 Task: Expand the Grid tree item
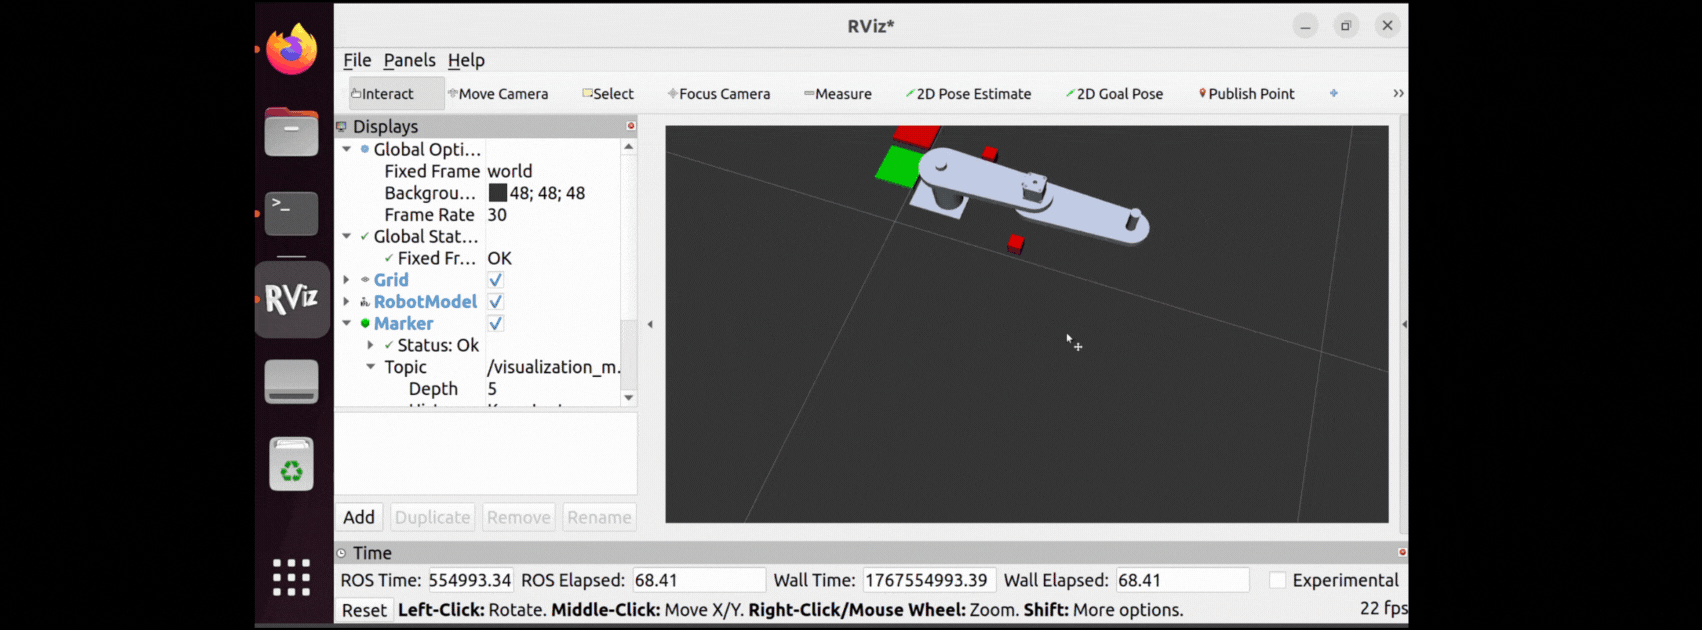point(347,280)
